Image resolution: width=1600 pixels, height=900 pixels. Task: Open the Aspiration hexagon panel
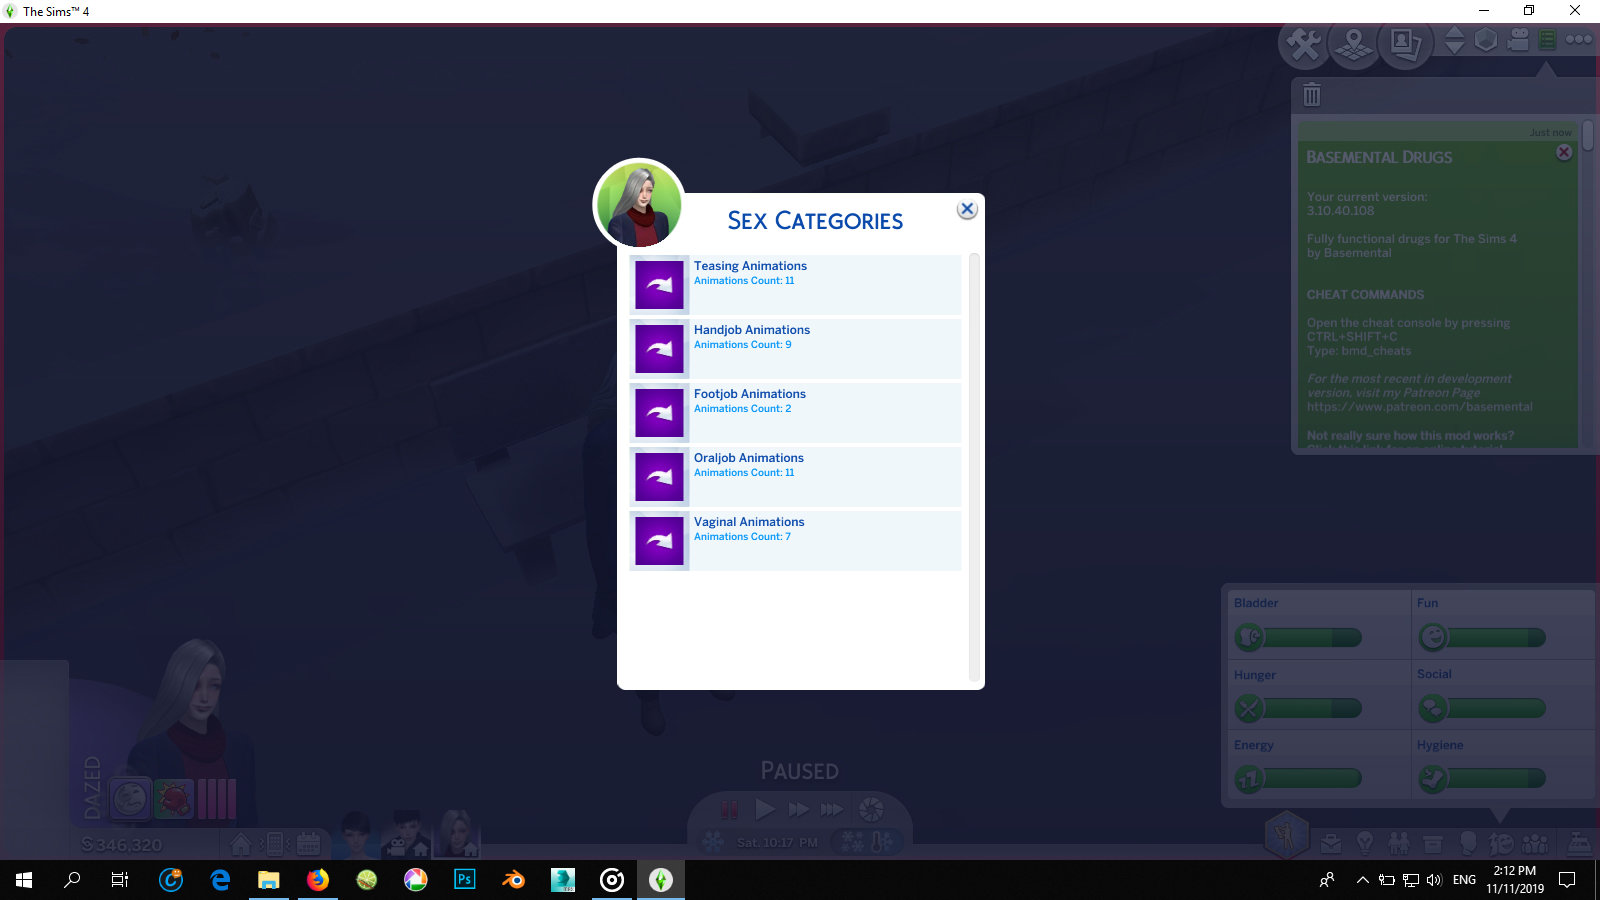click(x=1286, y=835)
